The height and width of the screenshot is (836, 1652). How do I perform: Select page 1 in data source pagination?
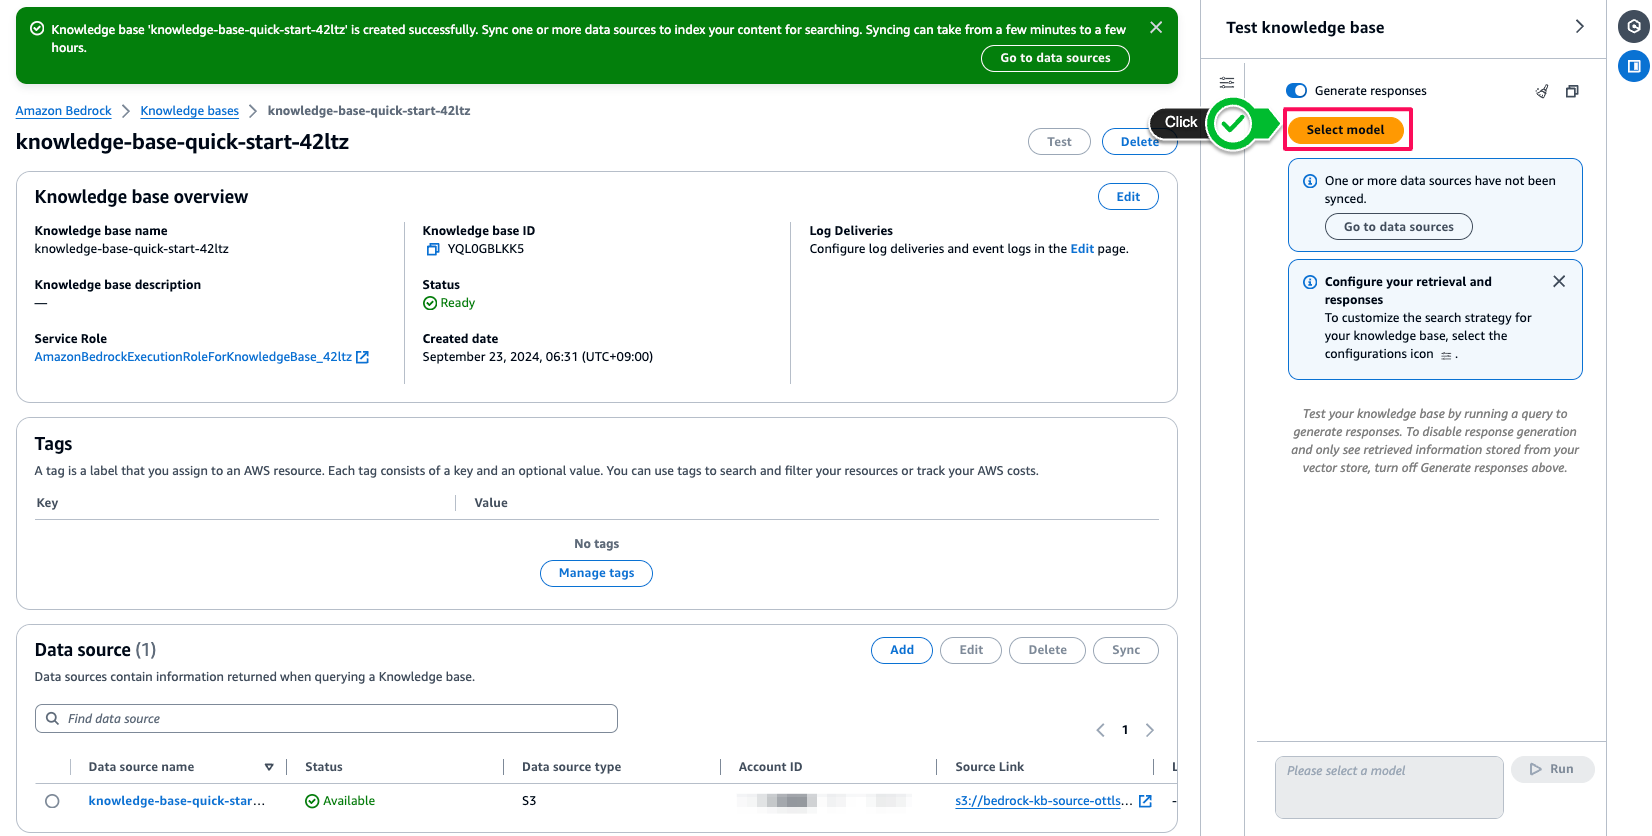[x=1125, y=730]
